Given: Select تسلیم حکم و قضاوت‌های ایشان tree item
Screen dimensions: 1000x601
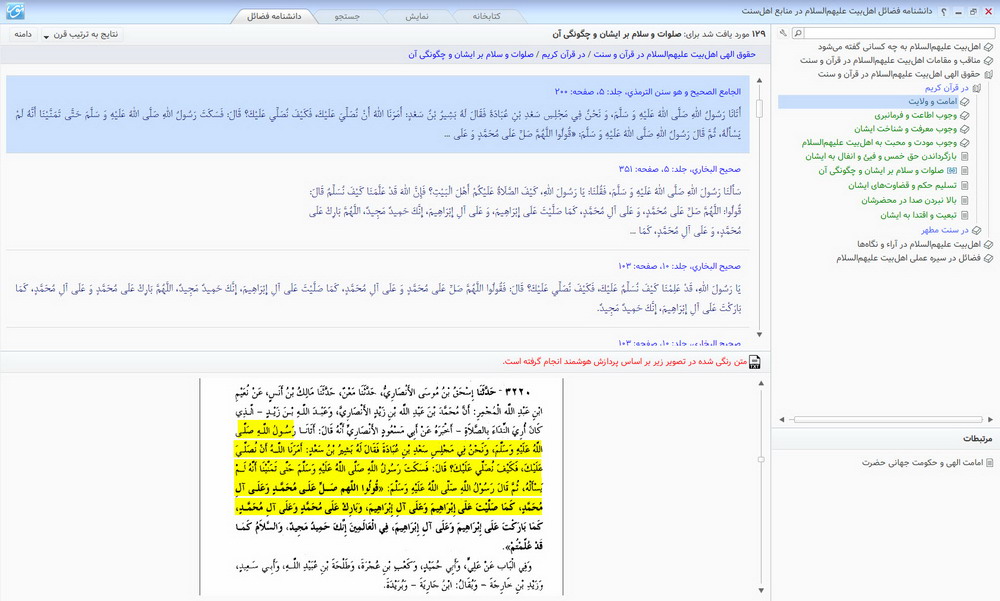Looking at the screenshot, I should click(x=902, y=186).
